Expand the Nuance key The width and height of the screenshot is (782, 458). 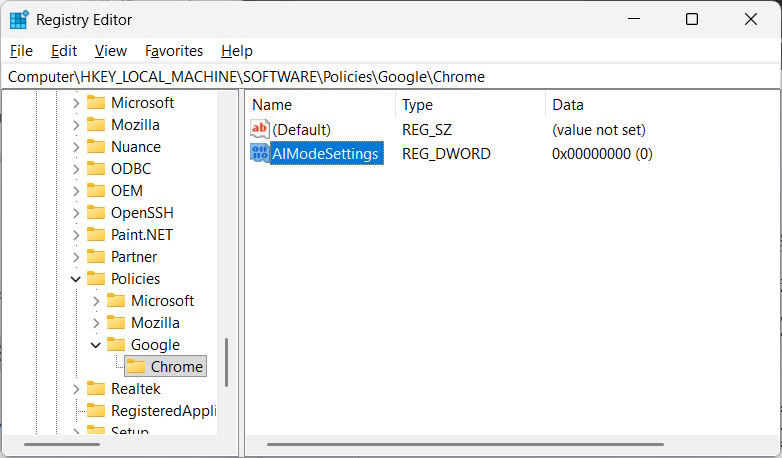coord(76,147)
